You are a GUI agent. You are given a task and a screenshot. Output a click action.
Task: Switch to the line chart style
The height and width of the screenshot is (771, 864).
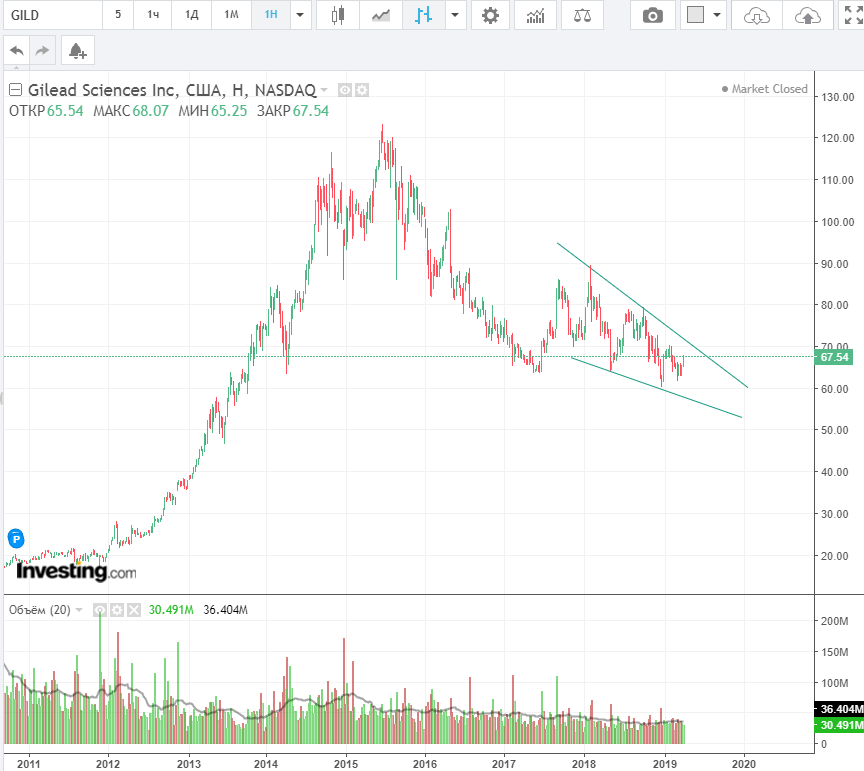(381, 15)
